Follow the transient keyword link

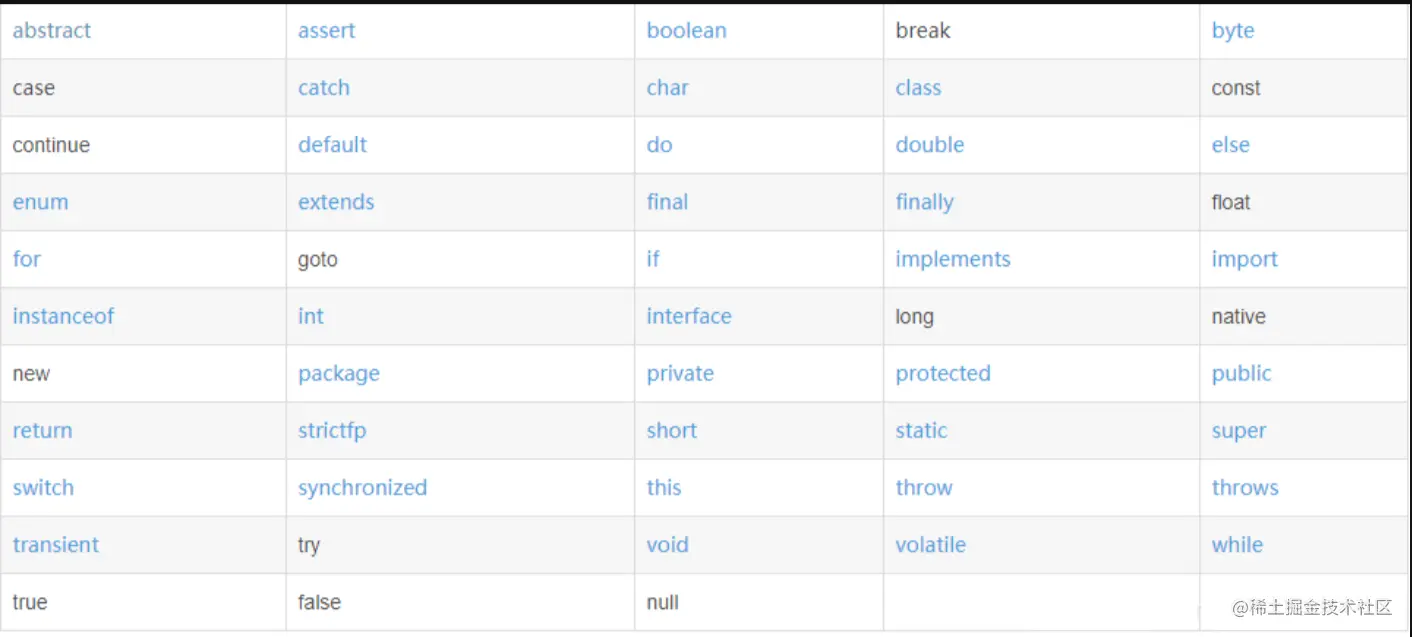[x=56, y=545]
